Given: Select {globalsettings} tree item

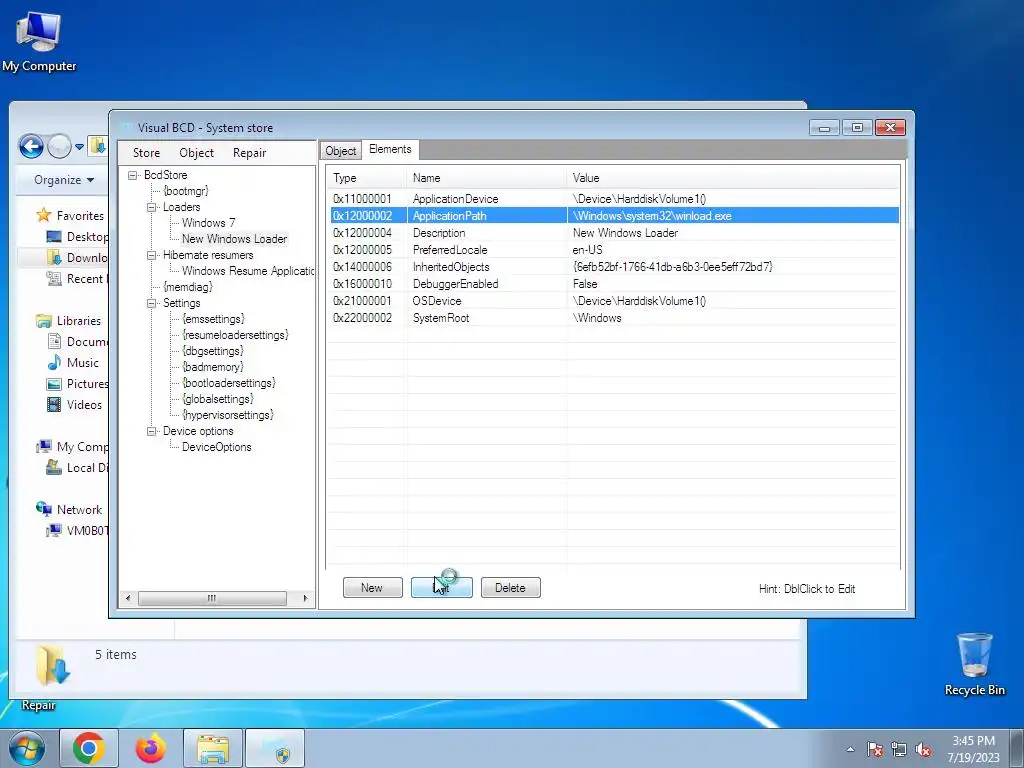Looking at the screenshot, I should coord(217,399).
